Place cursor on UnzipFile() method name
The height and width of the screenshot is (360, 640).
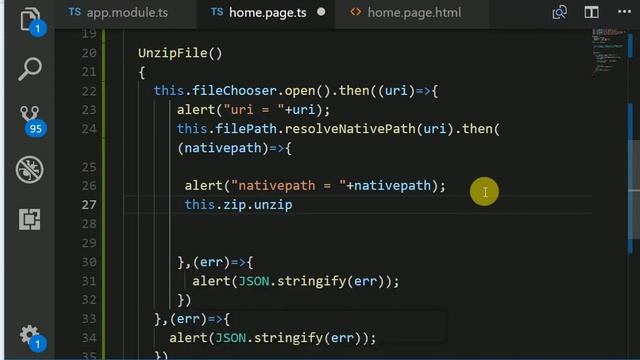point(180,53)
